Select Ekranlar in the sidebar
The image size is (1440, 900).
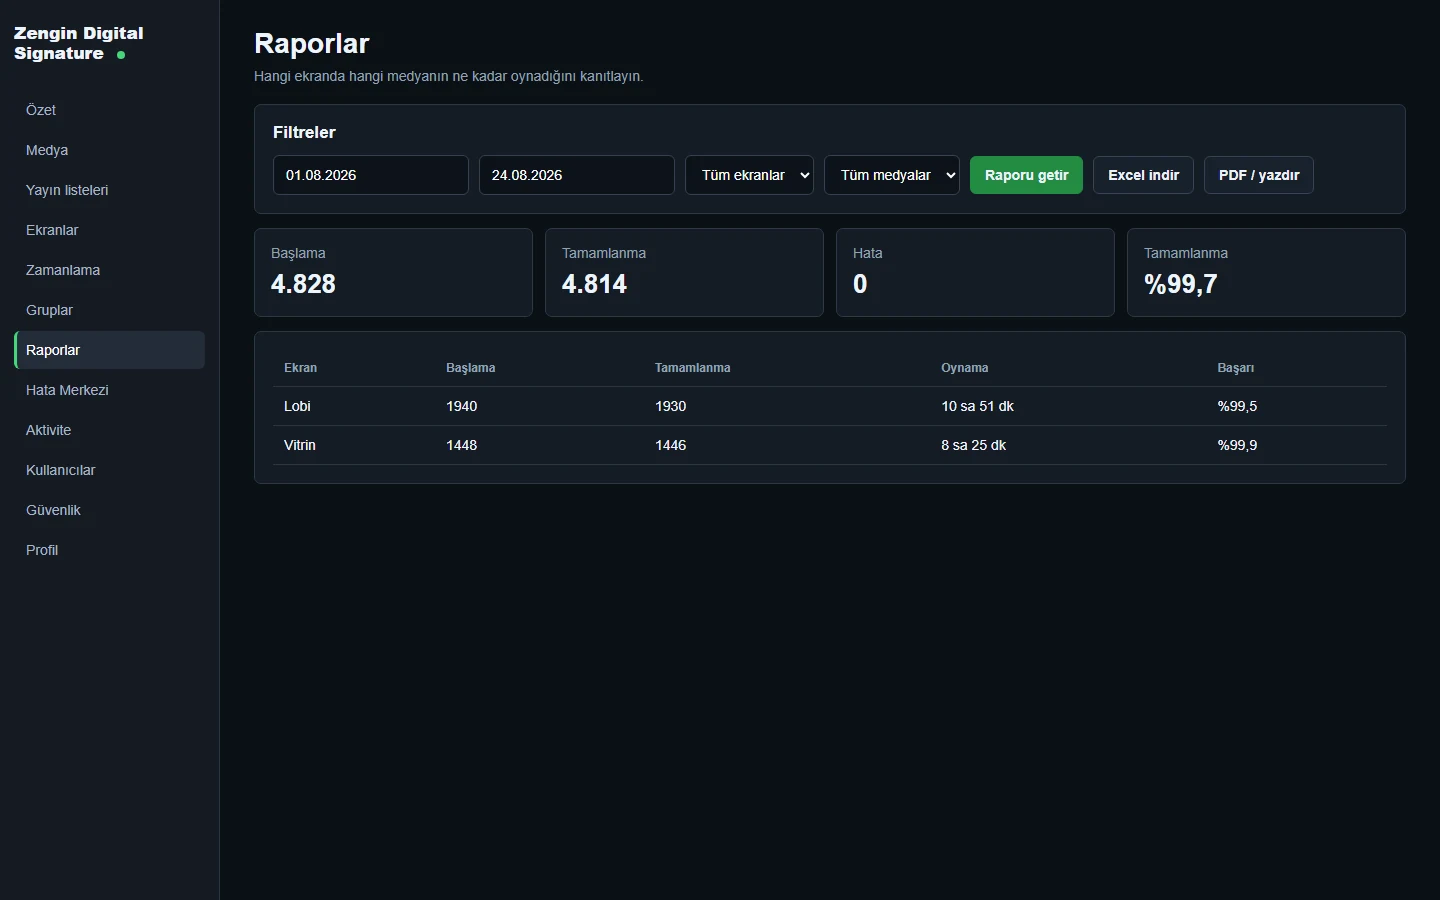click(x=109, y=230)
